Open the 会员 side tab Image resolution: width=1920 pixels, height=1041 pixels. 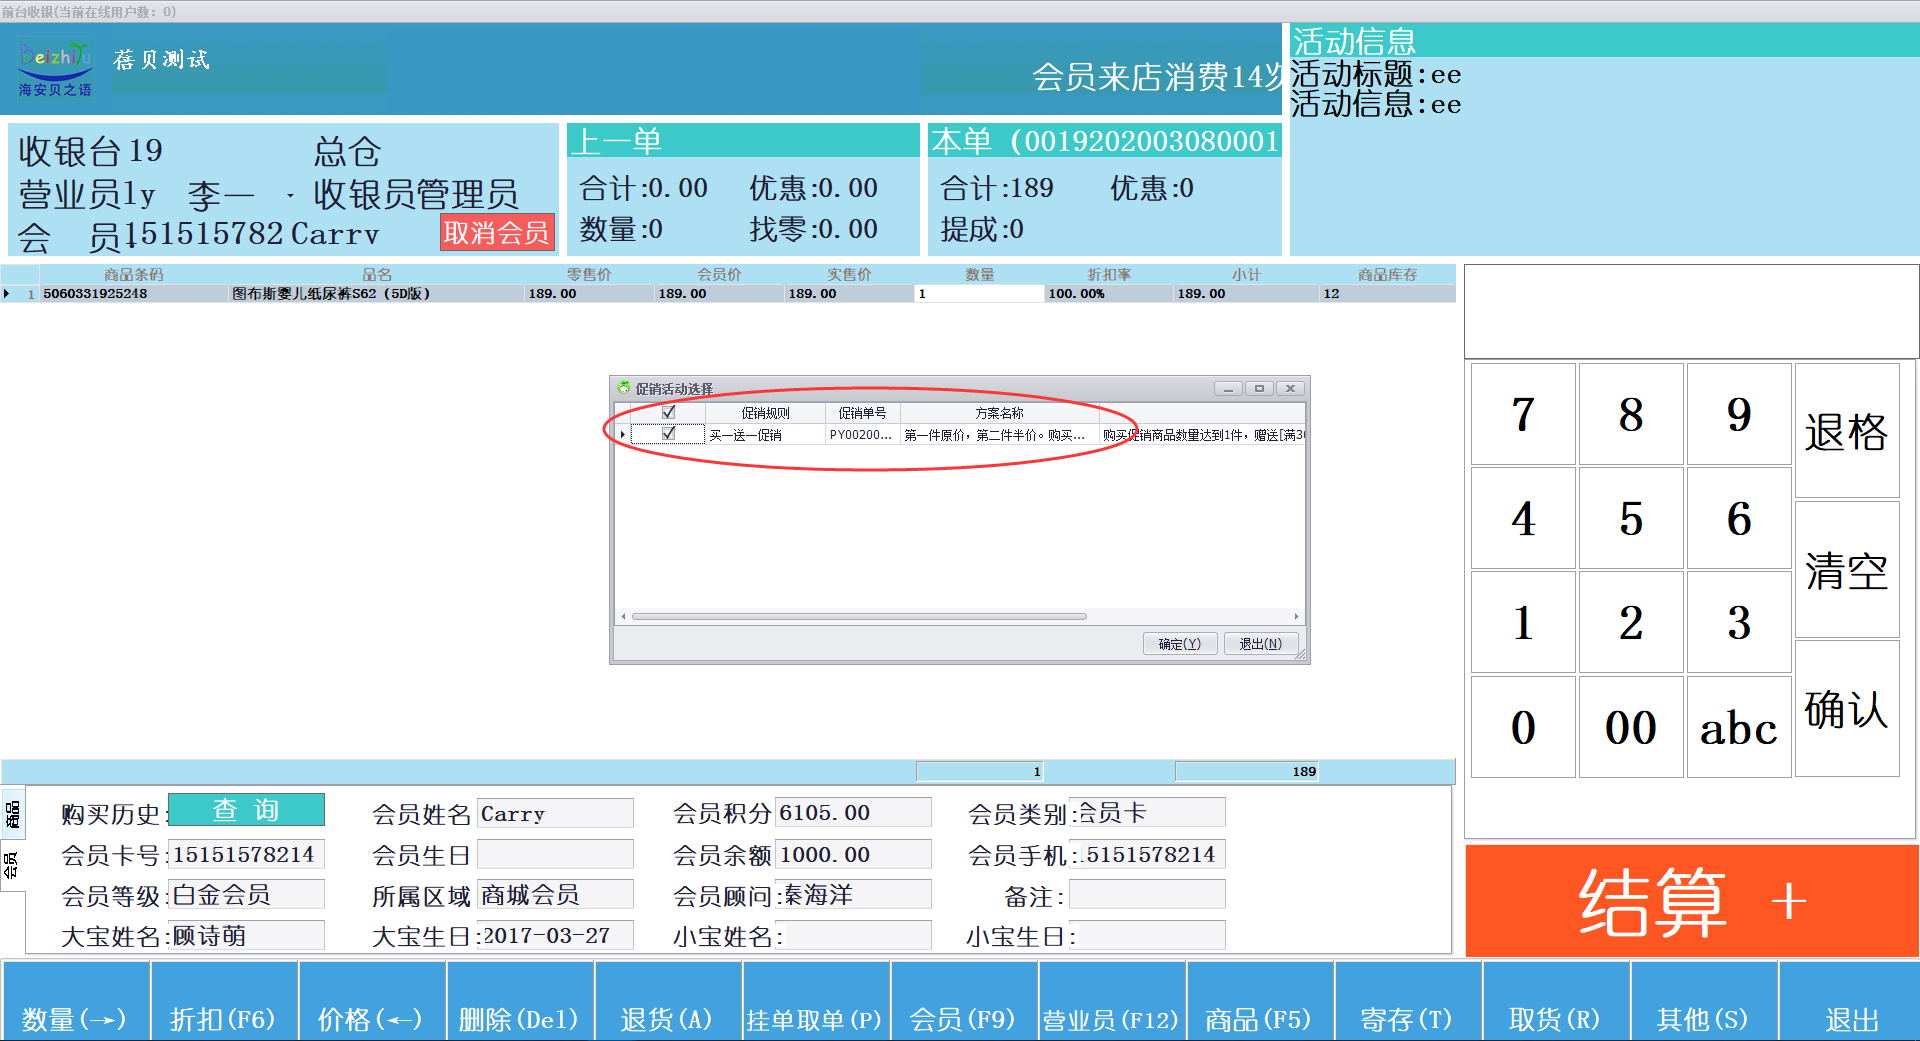(12, 865)
